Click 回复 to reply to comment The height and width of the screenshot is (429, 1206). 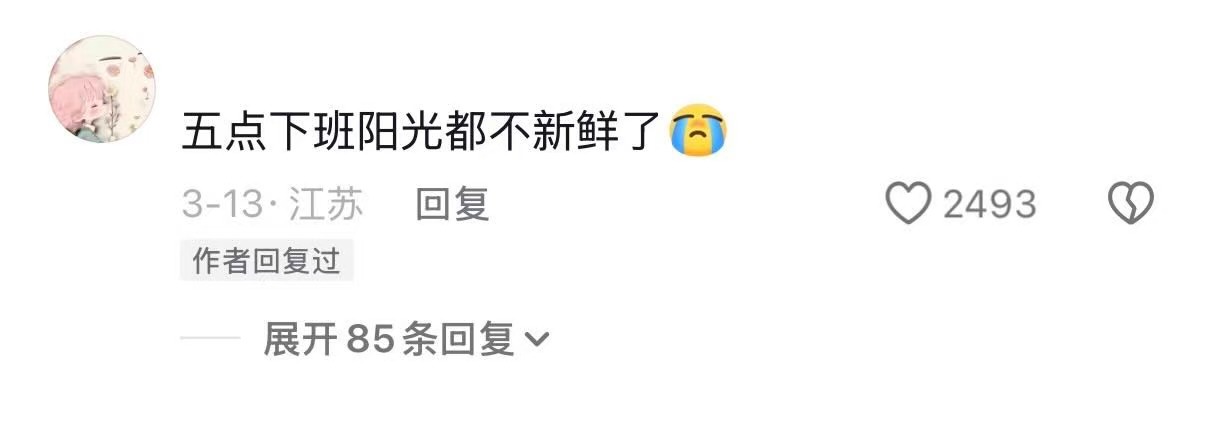click(x=452, y=204)
